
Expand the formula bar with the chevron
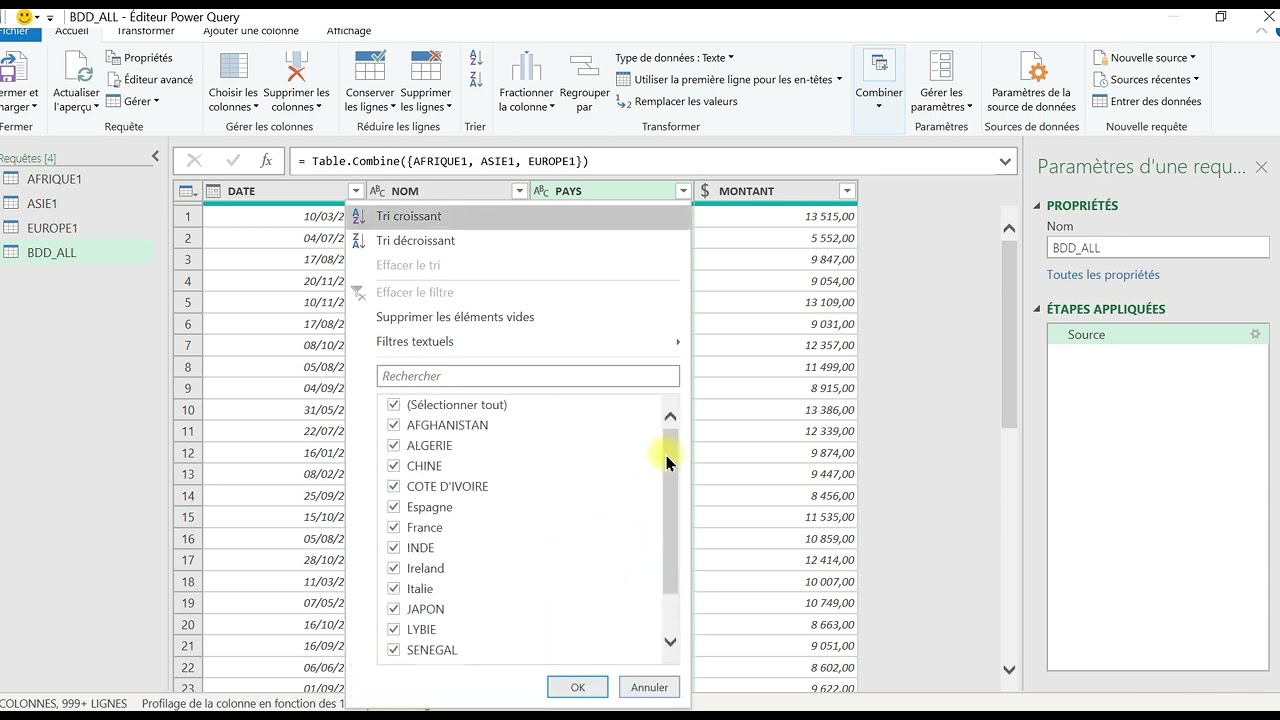(x=1005, y=161)
